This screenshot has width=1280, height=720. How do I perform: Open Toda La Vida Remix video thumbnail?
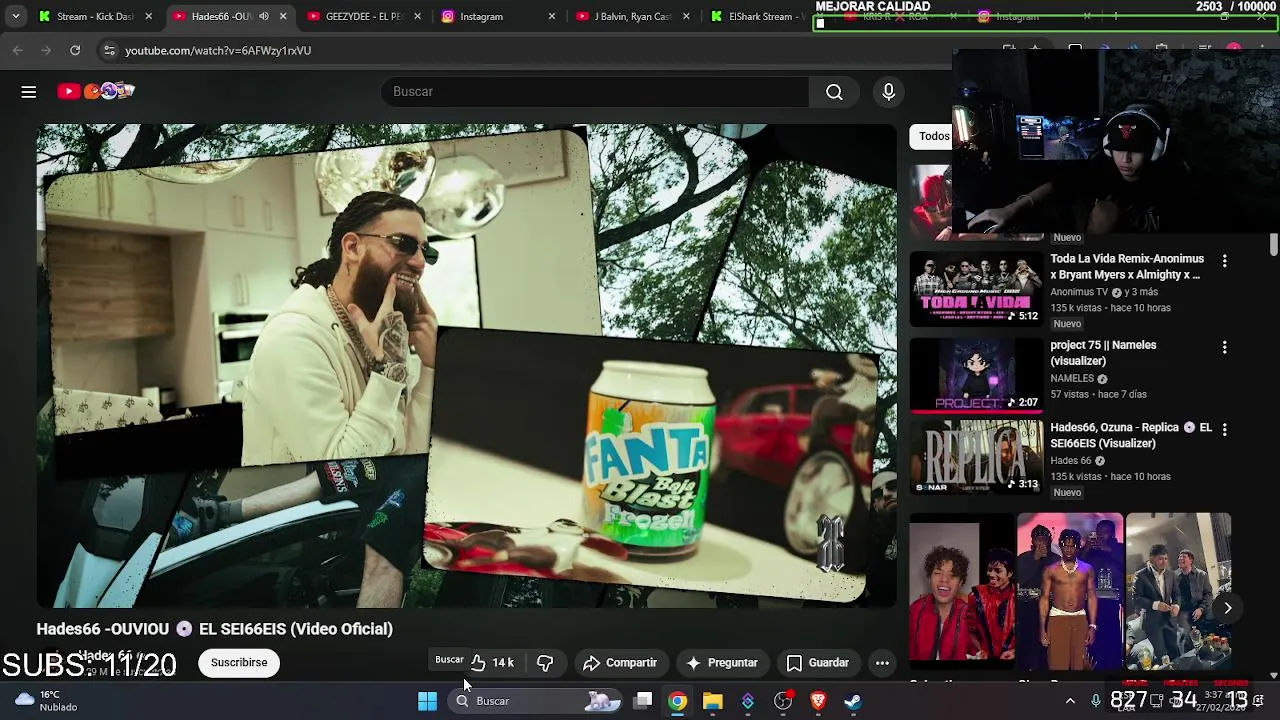tap(976, 289)
